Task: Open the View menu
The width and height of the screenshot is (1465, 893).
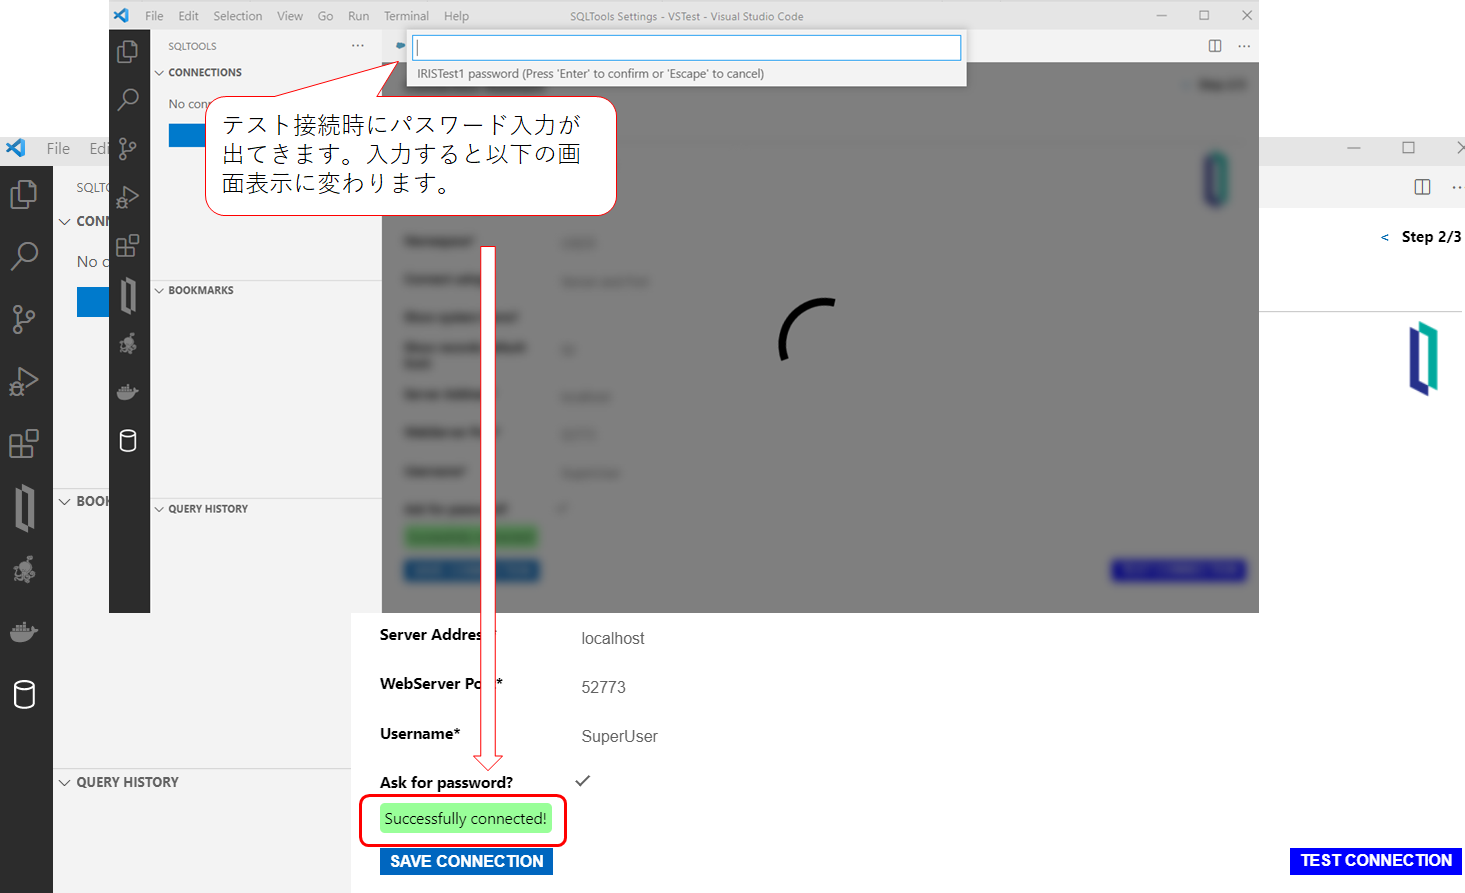Action: point(290,16)
